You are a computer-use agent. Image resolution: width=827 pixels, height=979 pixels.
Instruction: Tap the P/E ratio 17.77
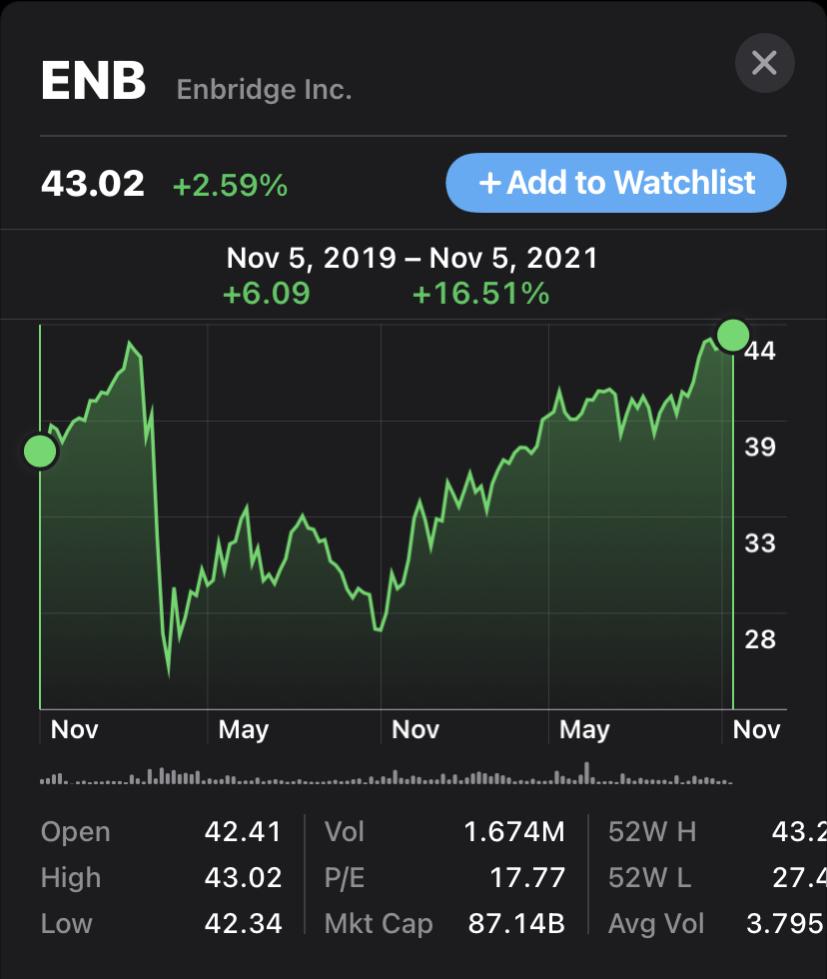point(527,878)
